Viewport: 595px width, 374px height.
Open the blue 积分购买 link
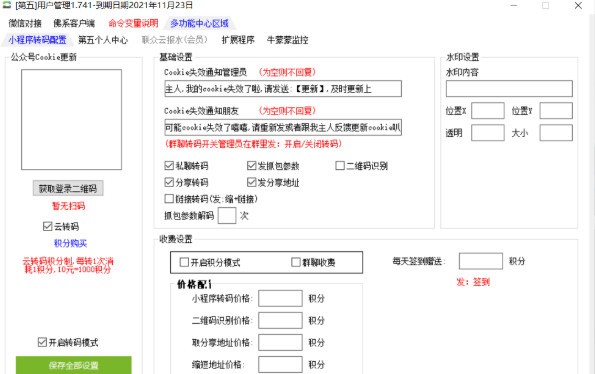(71, 243)
